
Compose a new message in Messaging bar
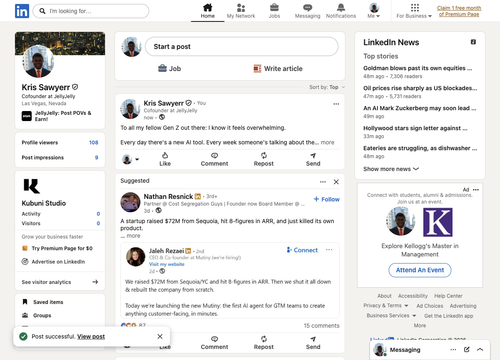point(467,349)
